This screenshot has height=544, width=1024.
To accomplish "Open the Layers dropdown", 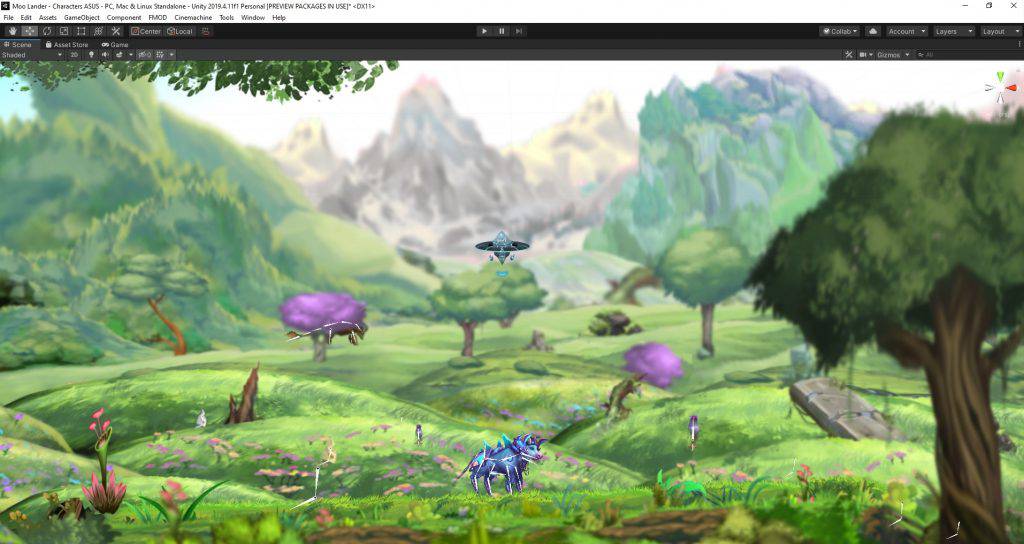I will tap(953, 31).
